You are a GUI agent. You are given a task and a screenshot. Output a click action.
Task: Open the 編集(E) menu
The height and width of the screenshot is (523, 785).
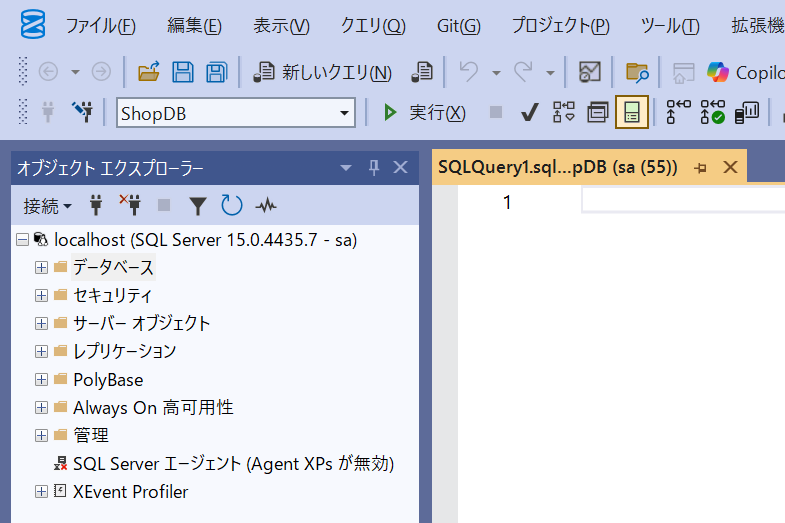point(194,26)
